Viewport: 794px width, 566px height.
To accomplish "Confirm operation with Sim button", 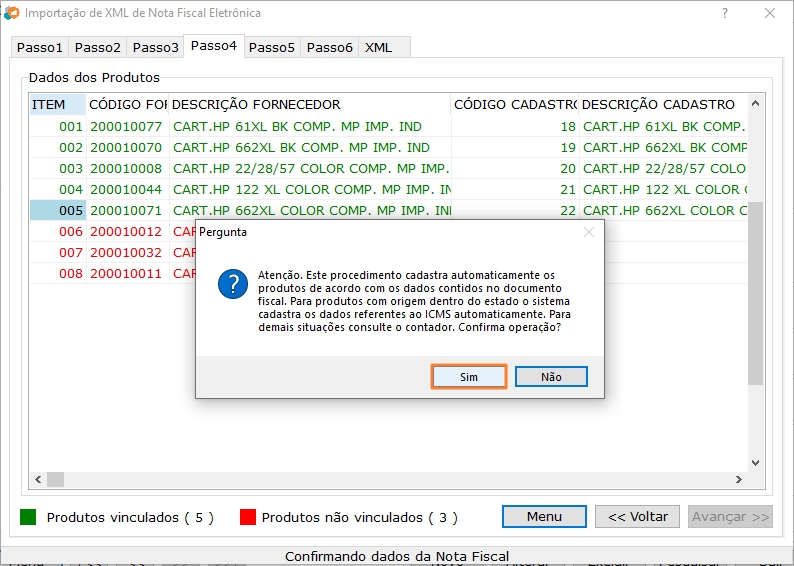I will tap(469, 377).
